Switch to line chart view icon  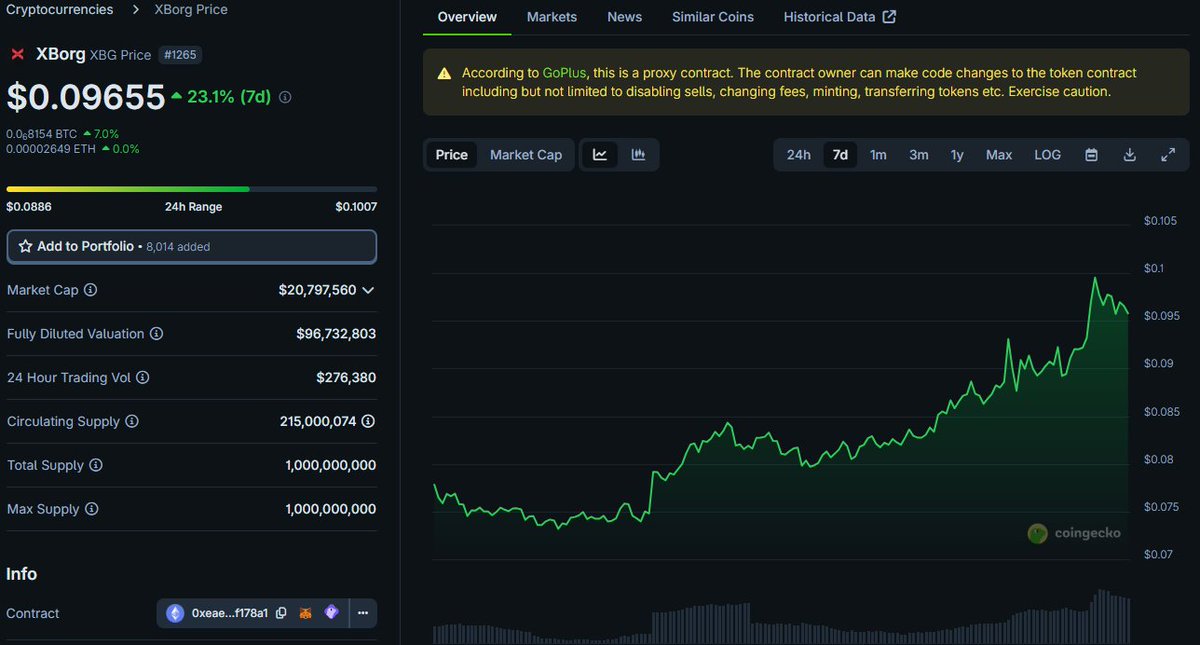[x=600, y=155]
